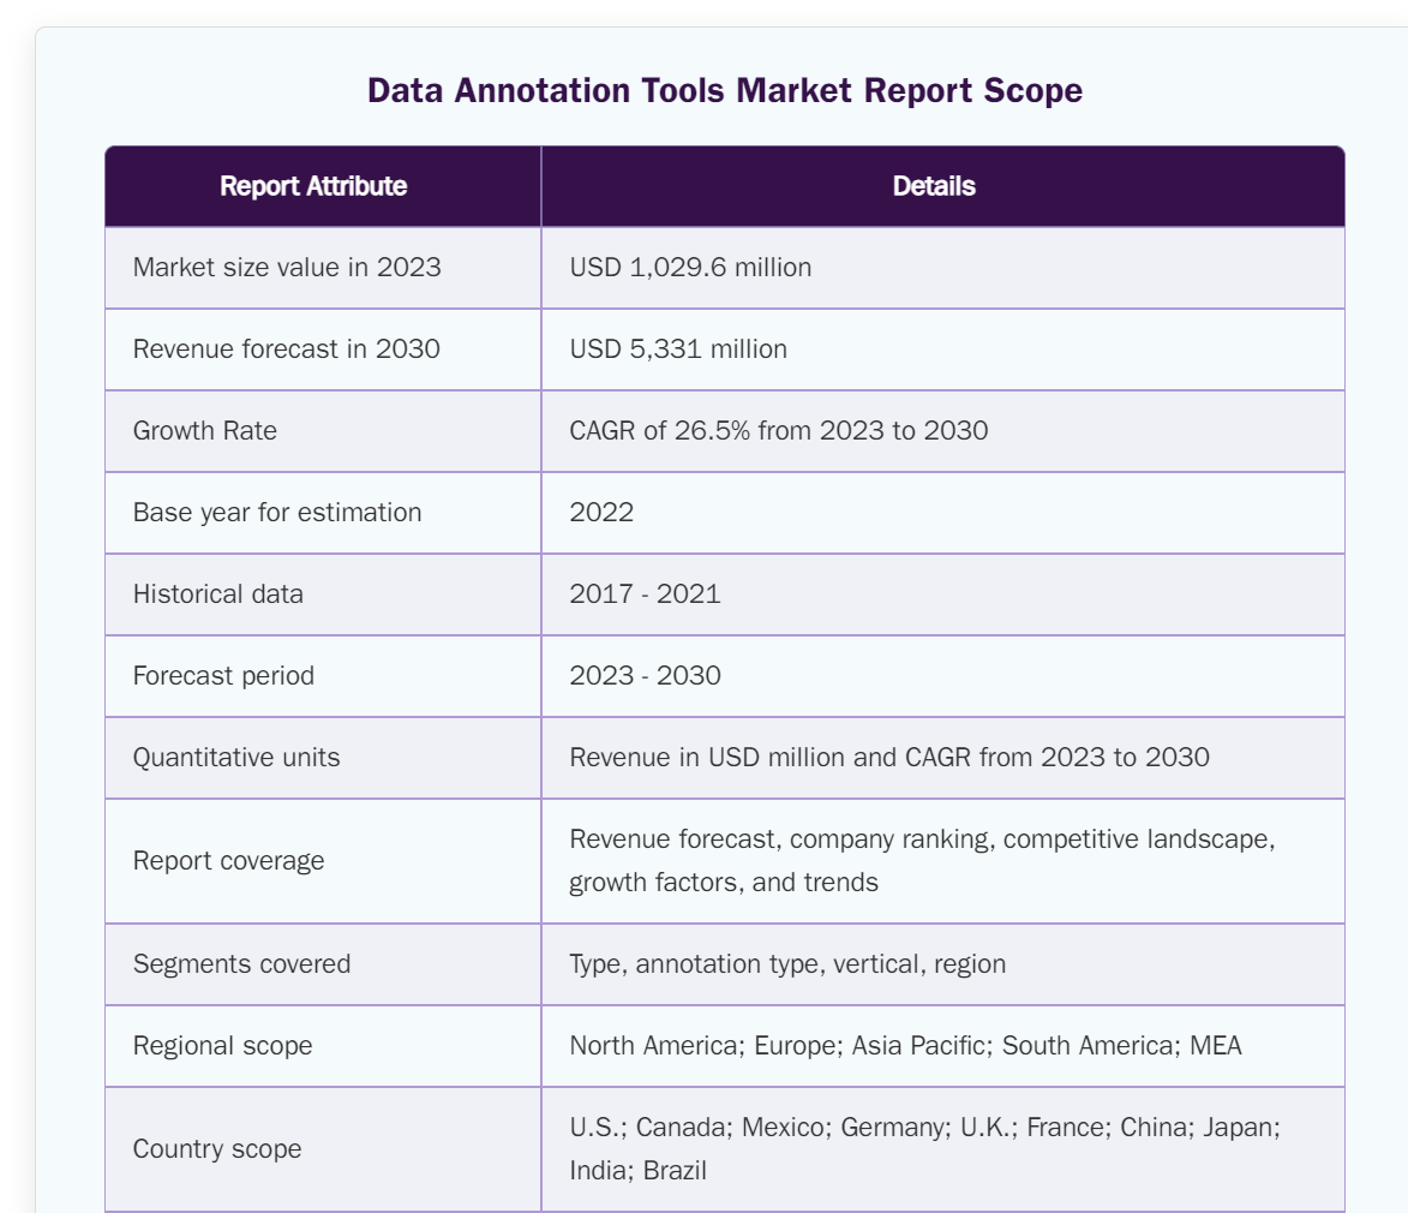This screenshot has height=1214, width=1408.
Task: Click the Growth Rate row label
Action: 205,431
